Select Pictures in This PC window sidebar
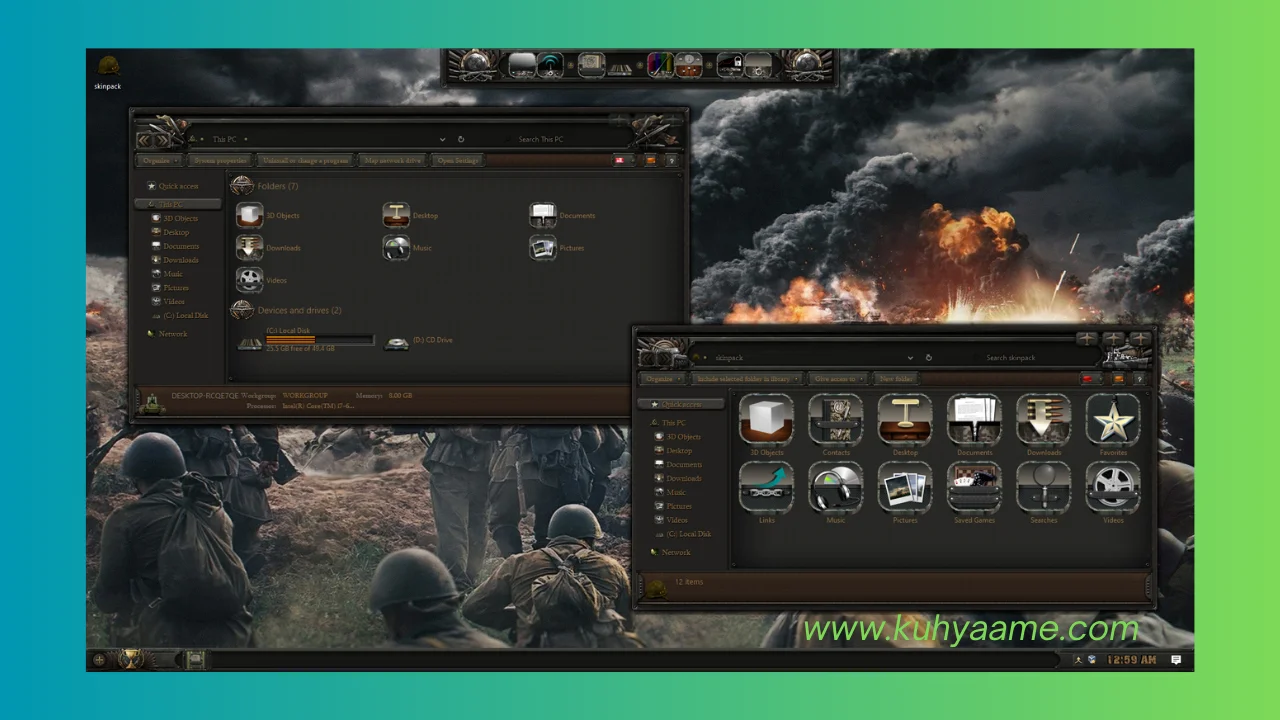The height and width of the screenshot is (720, 1280). (x=169, y=288)
